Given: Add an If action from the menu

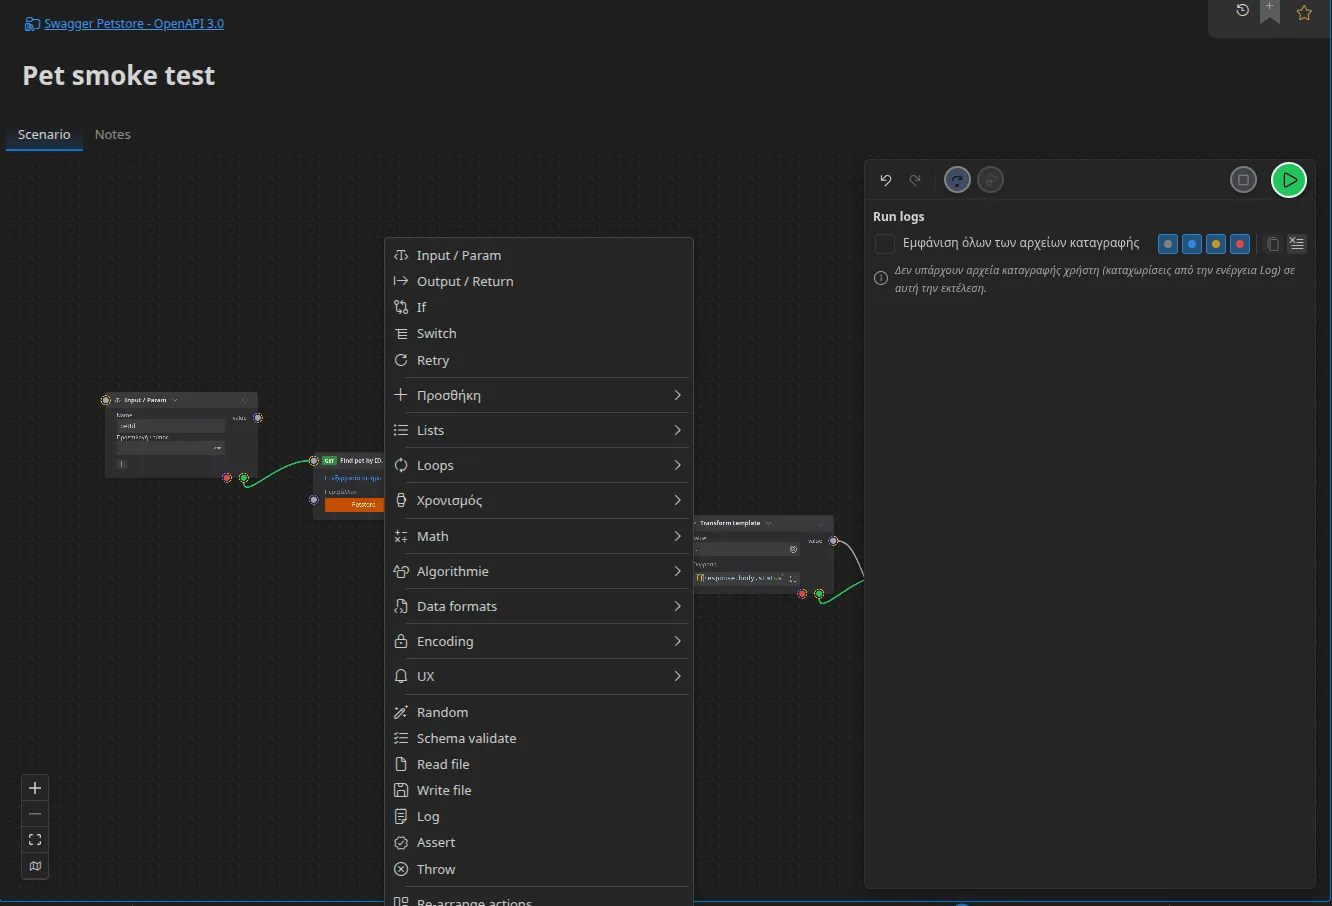Looking at the screenshot, I should point(538,307).
